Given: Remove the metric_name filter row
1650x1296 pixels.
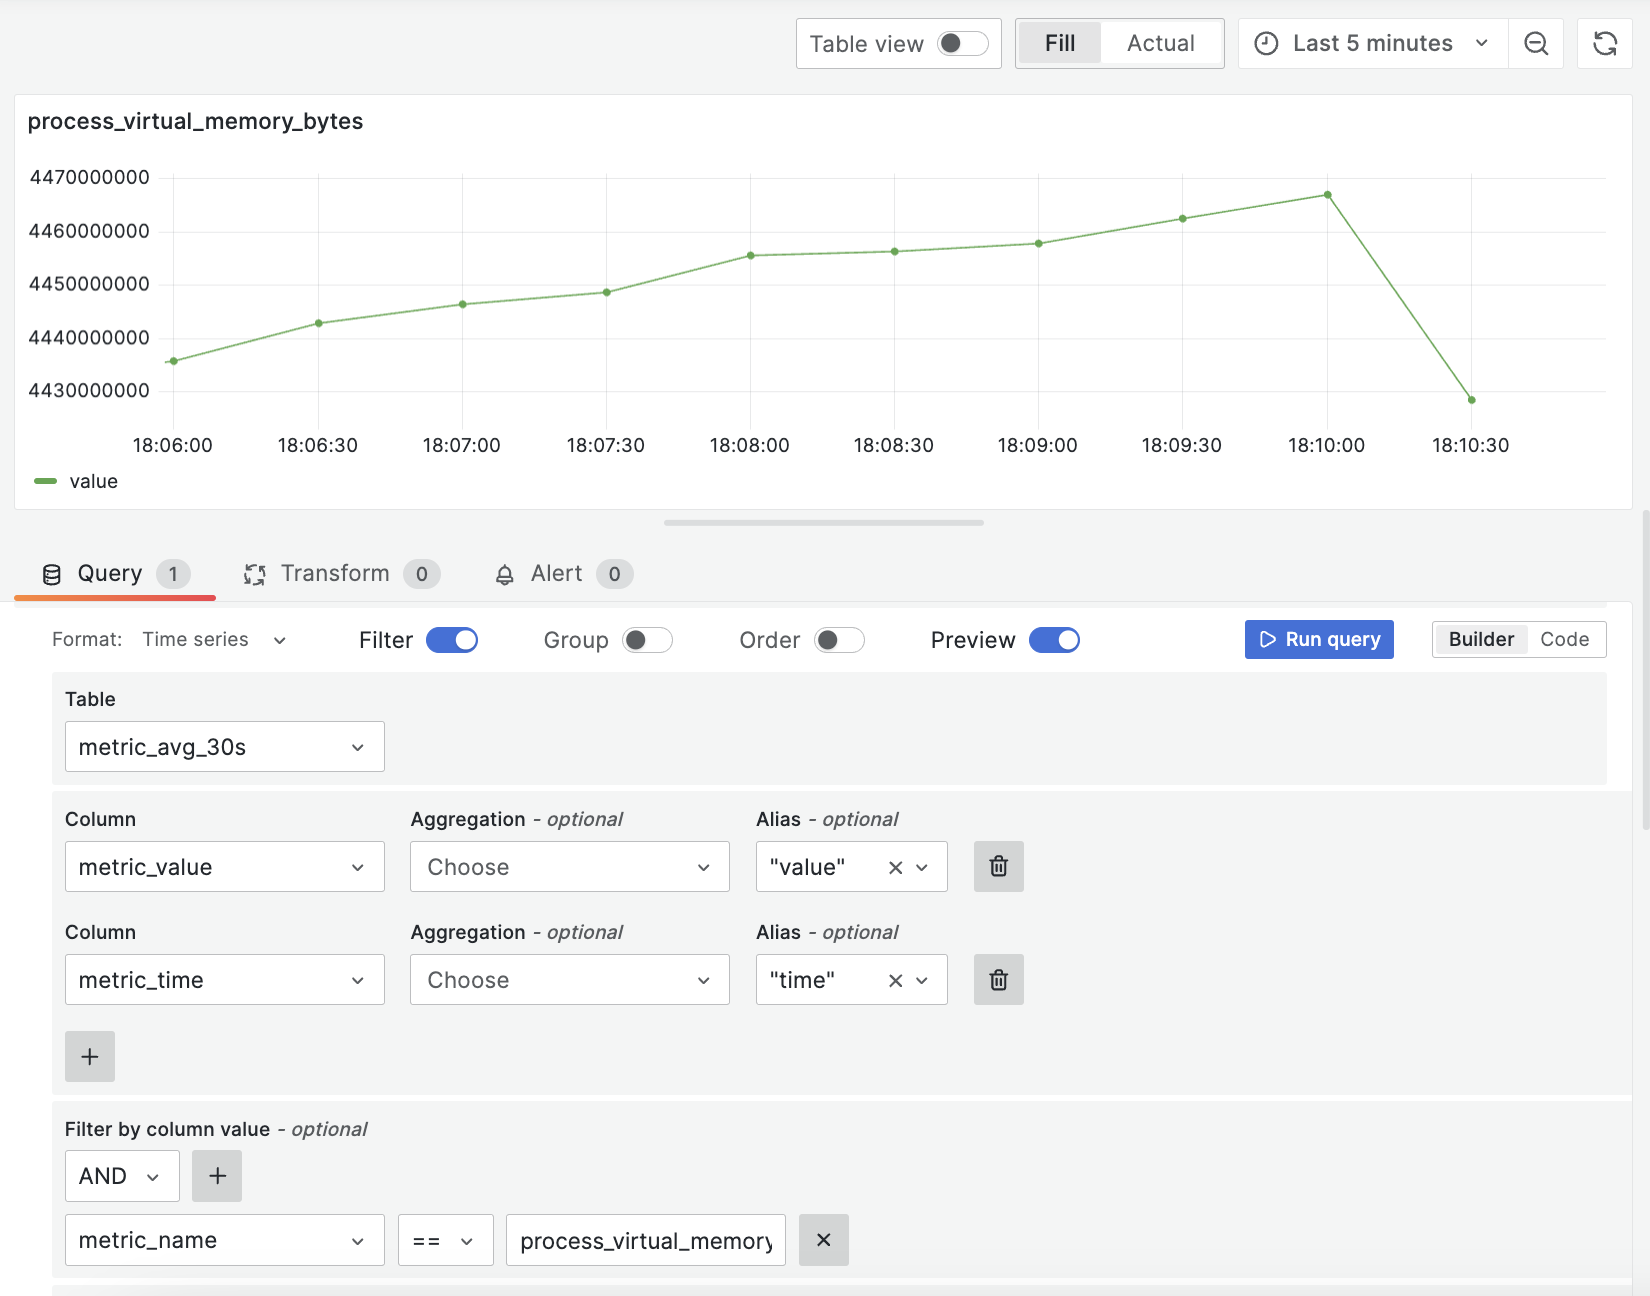Looking at the screenshot, I should [823, 1240].
